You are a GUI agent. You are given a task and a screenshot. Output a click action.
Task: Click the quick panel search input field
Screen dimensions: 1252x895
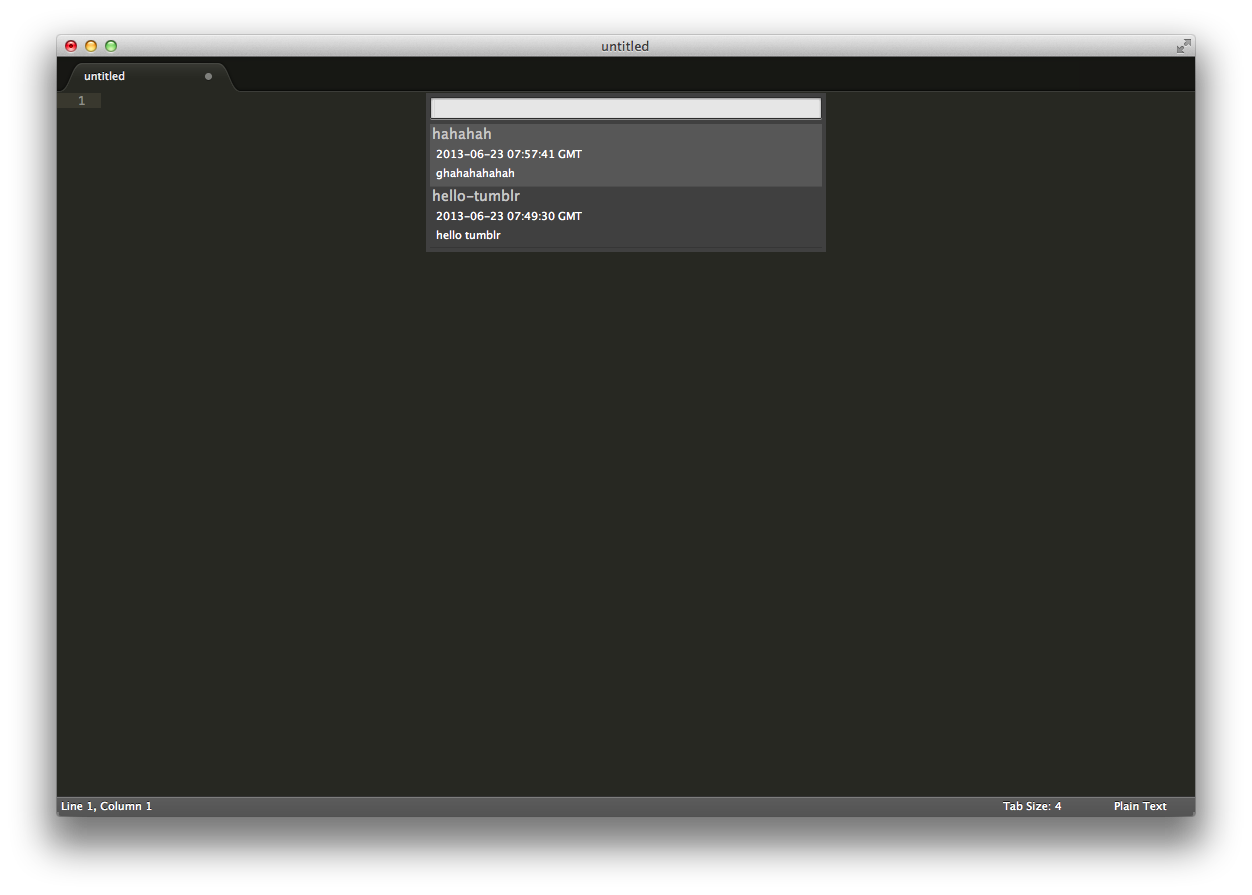(625, 108)
